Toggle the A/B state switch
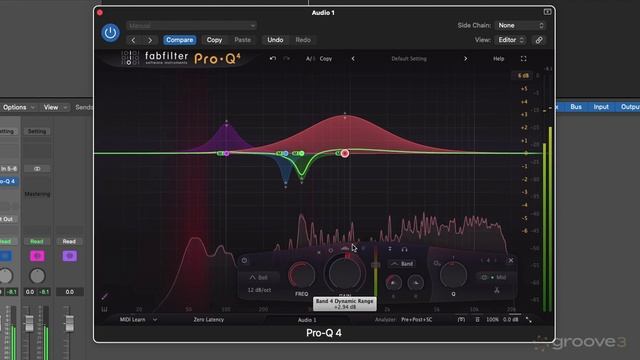The image size is (640, 360). (x=310, y=59)
